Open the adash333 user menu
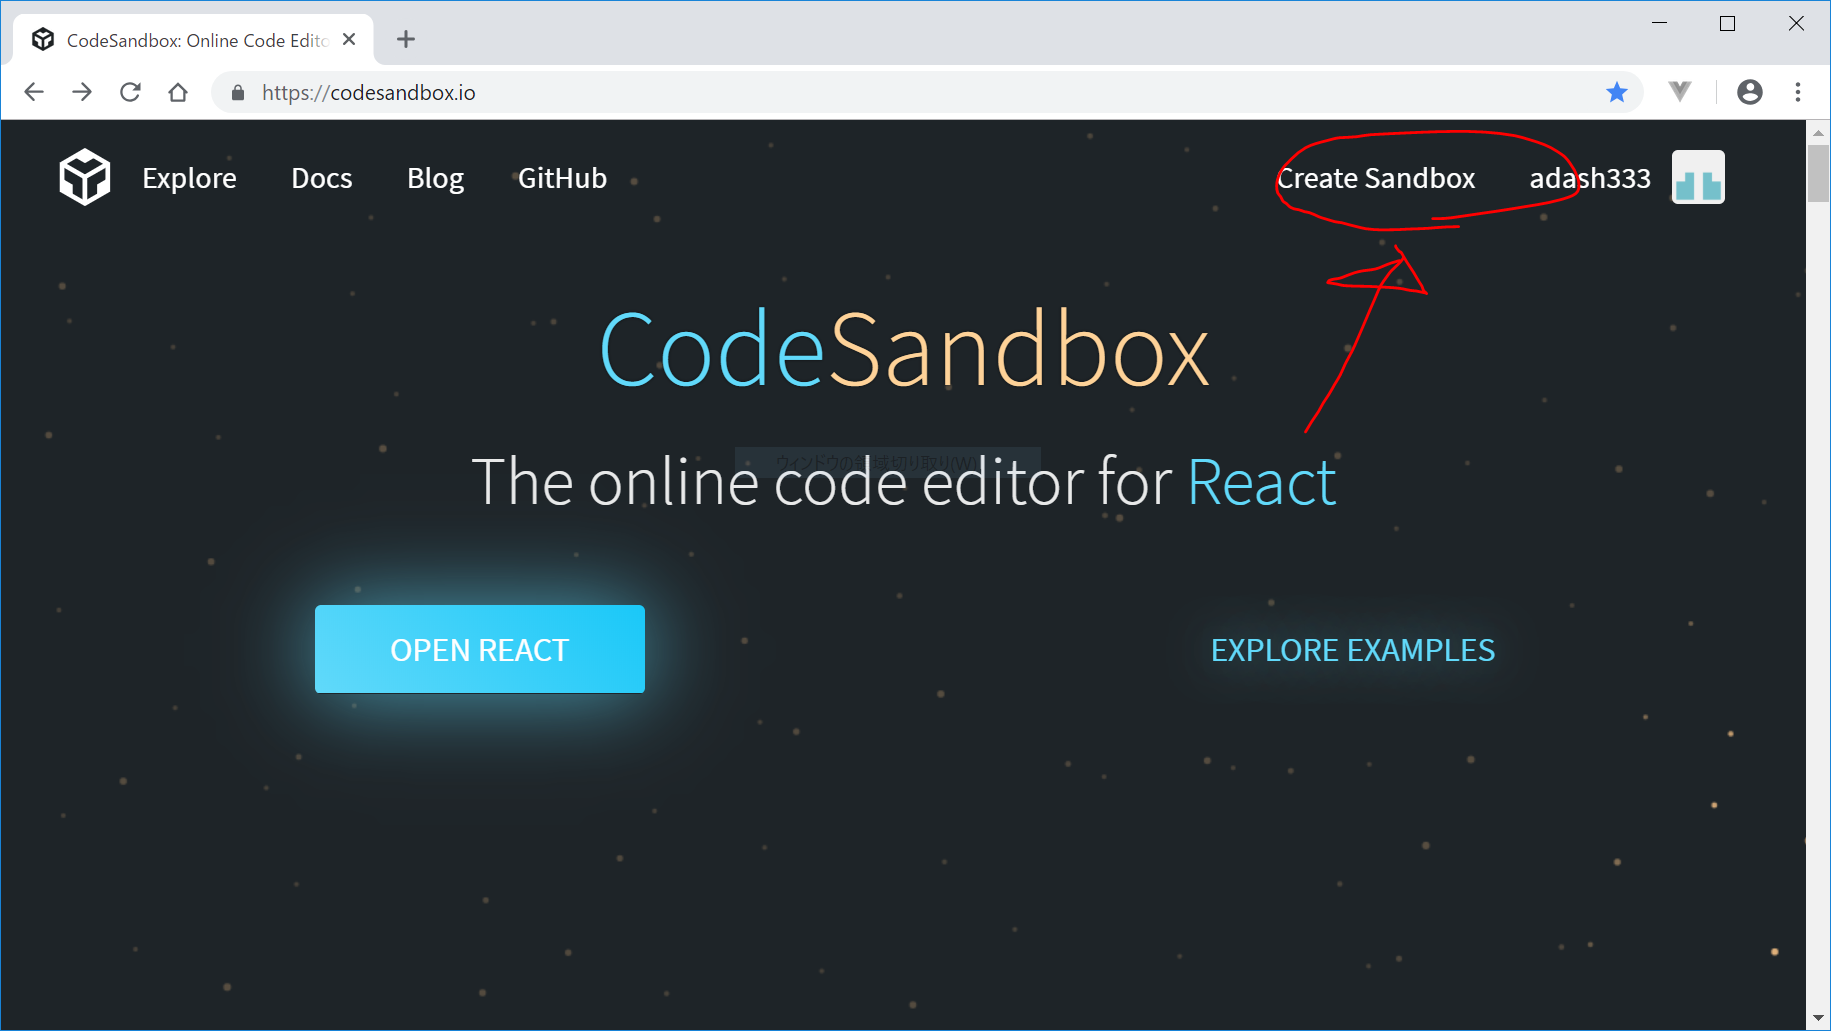Image resolution: width=1831 pixels, height=1031 pixels. click(1589, 178)
